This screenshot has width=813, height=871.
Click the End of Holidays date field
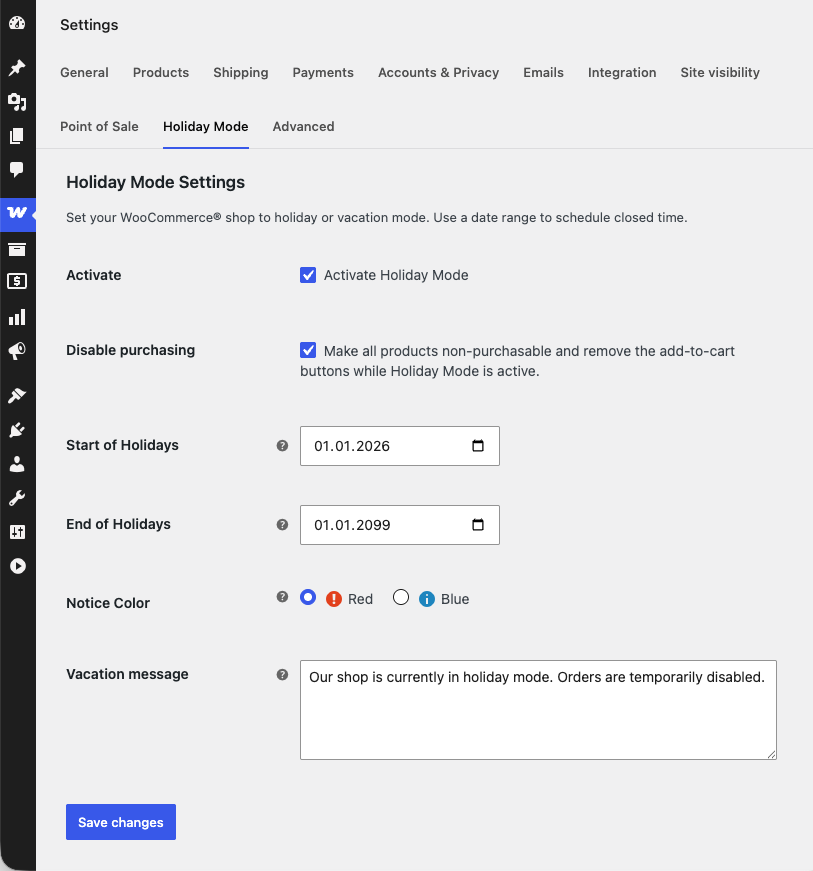pos(400,525)
